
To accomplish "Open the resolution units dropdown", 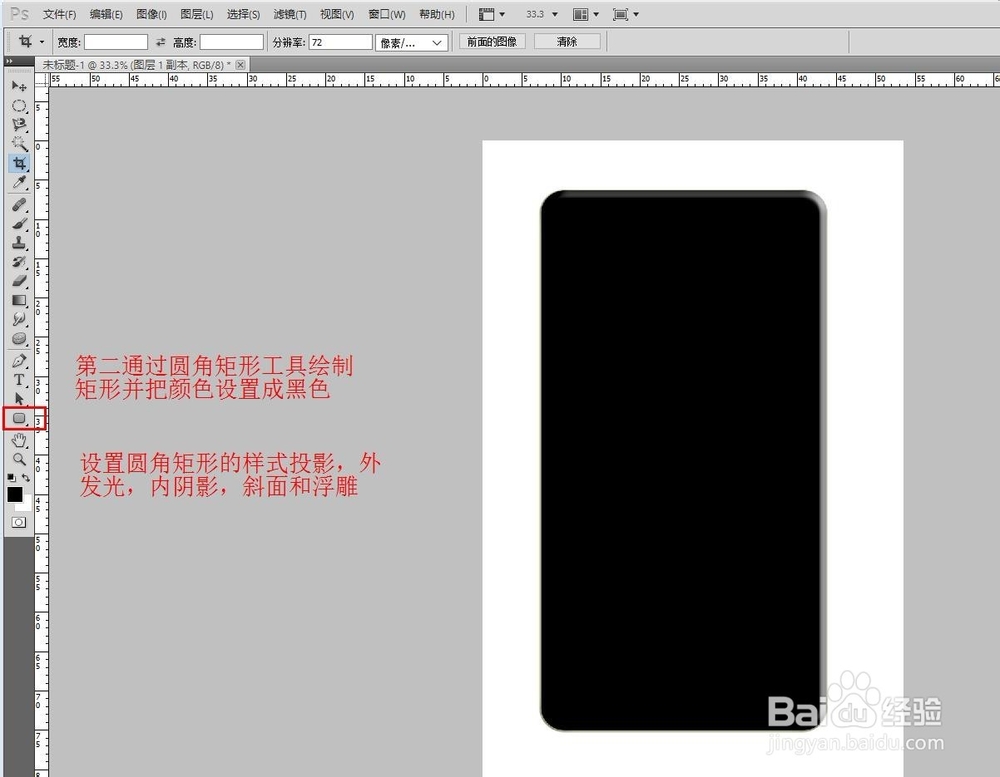I will (x=411, y=43).
